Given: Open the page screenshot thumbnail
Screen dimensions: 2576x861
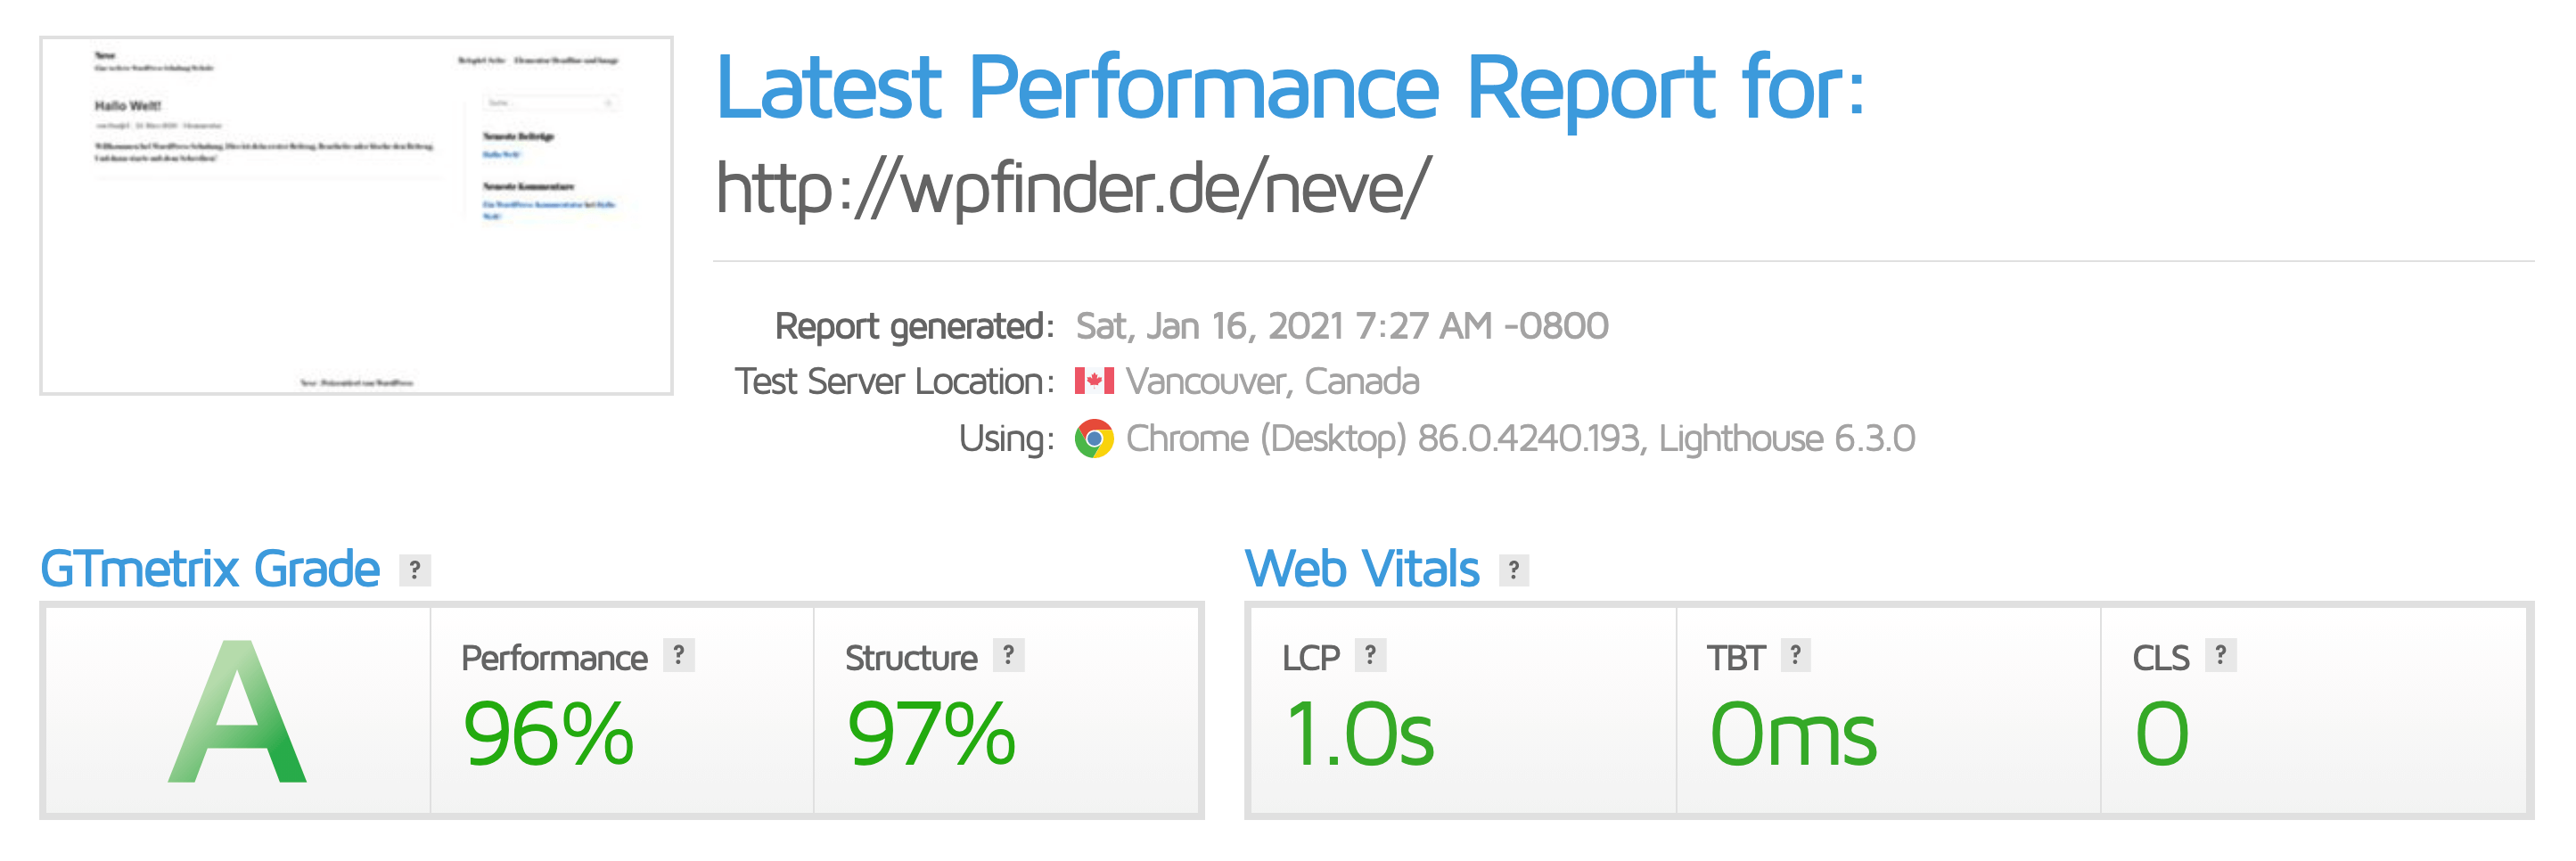Looking at the screenshot, I should tap(356, 216).
